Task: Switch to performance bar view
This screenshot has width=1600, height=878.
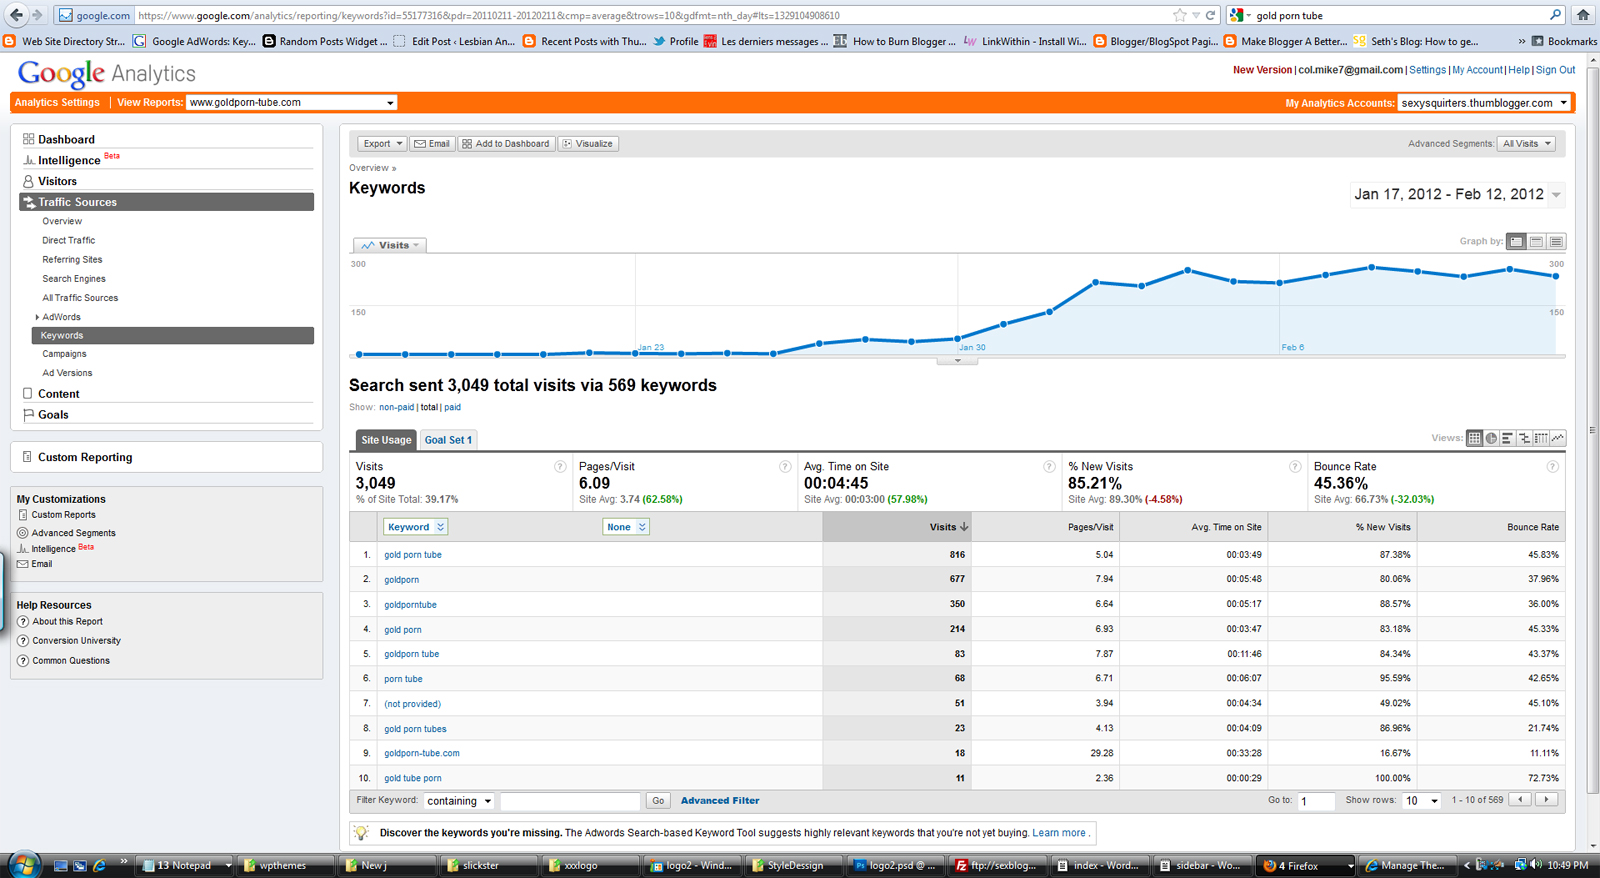Action: [1507, 438]
